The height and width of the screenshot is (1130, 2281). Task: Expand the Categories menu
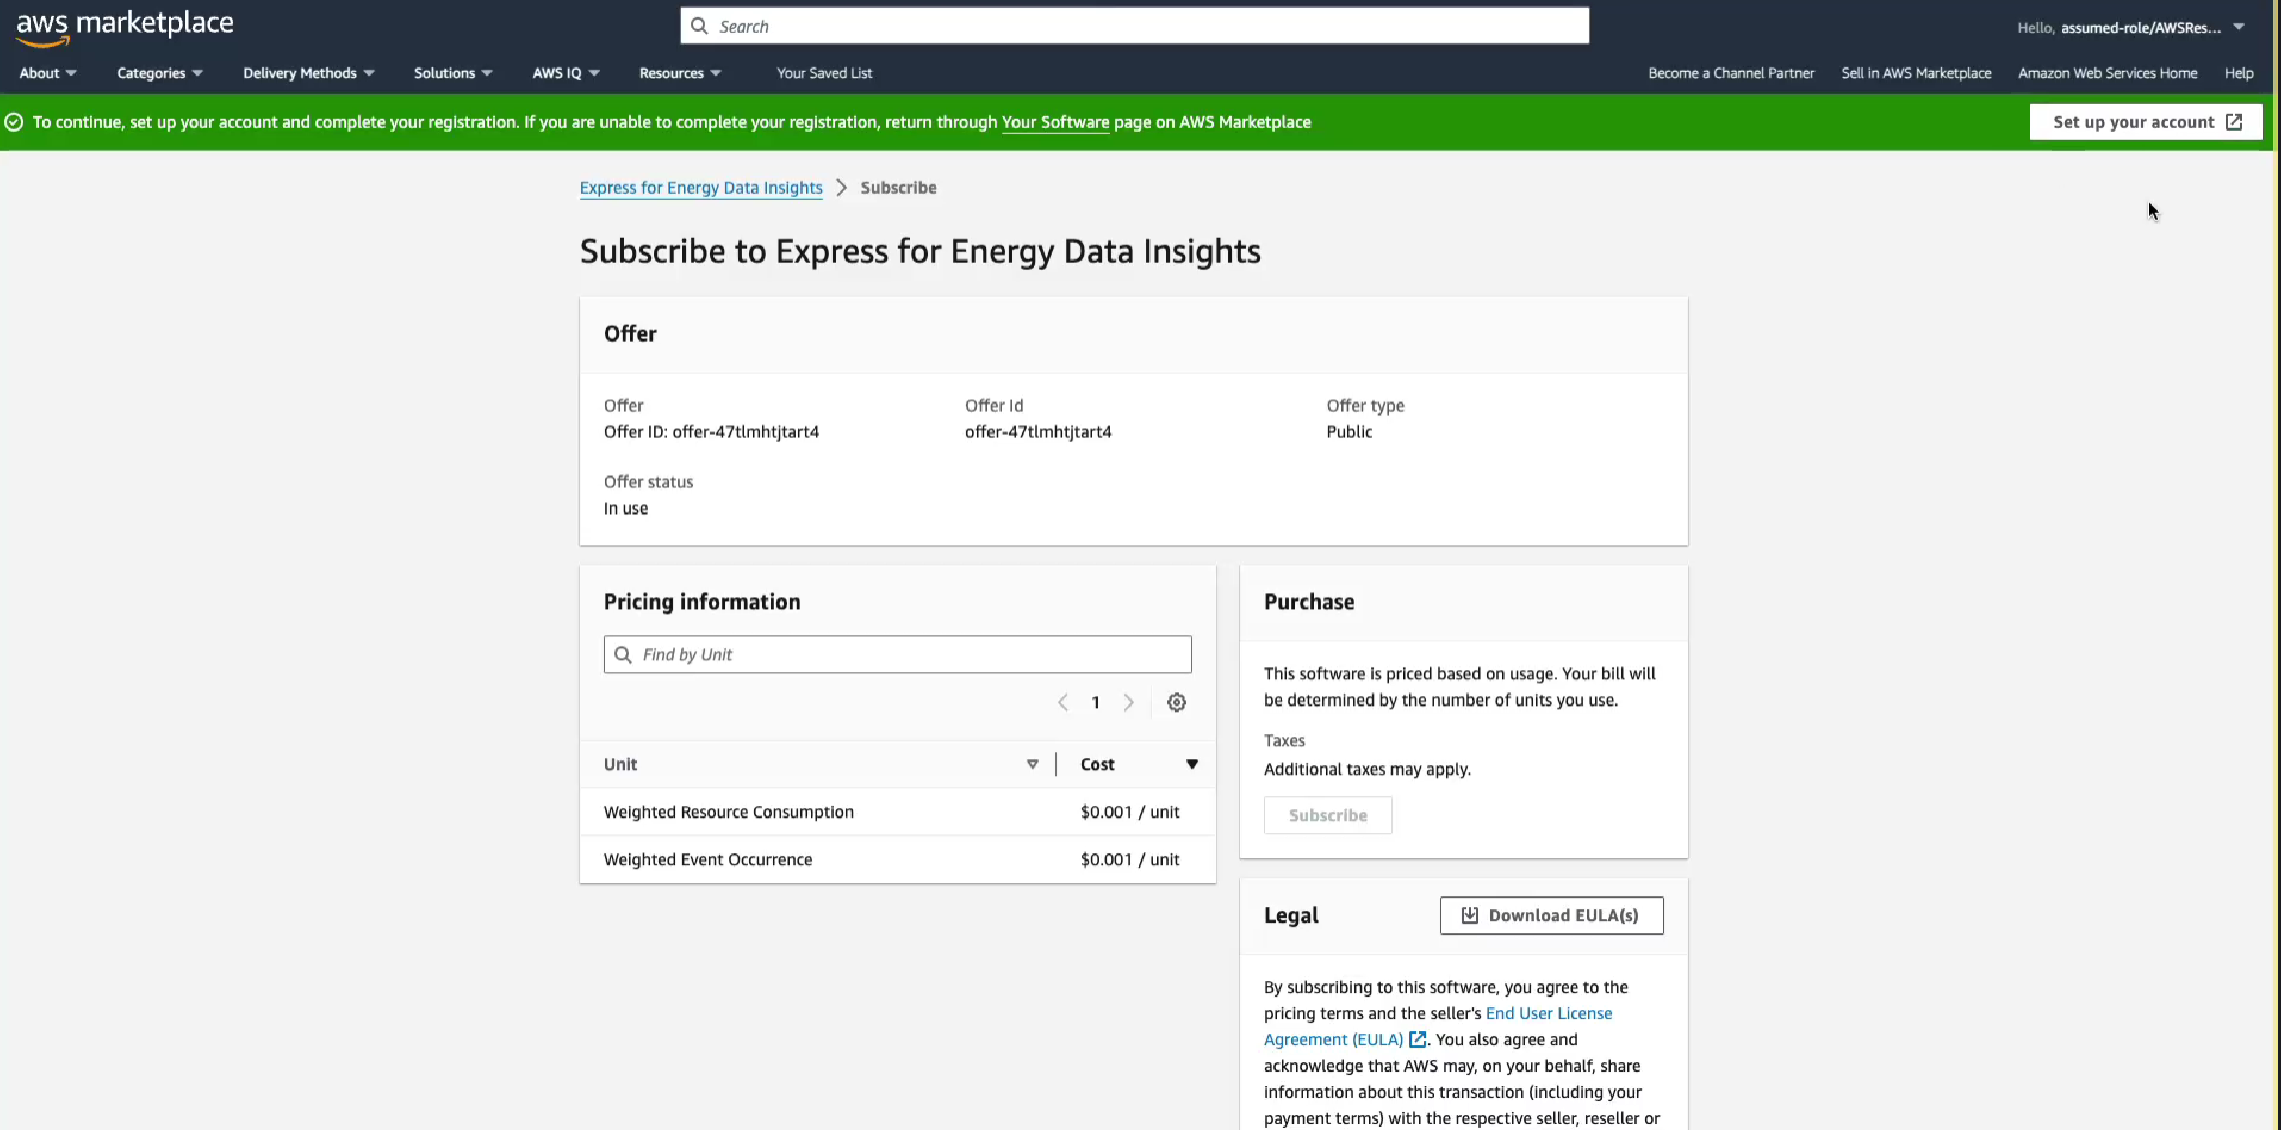click(x=160, y=73)
